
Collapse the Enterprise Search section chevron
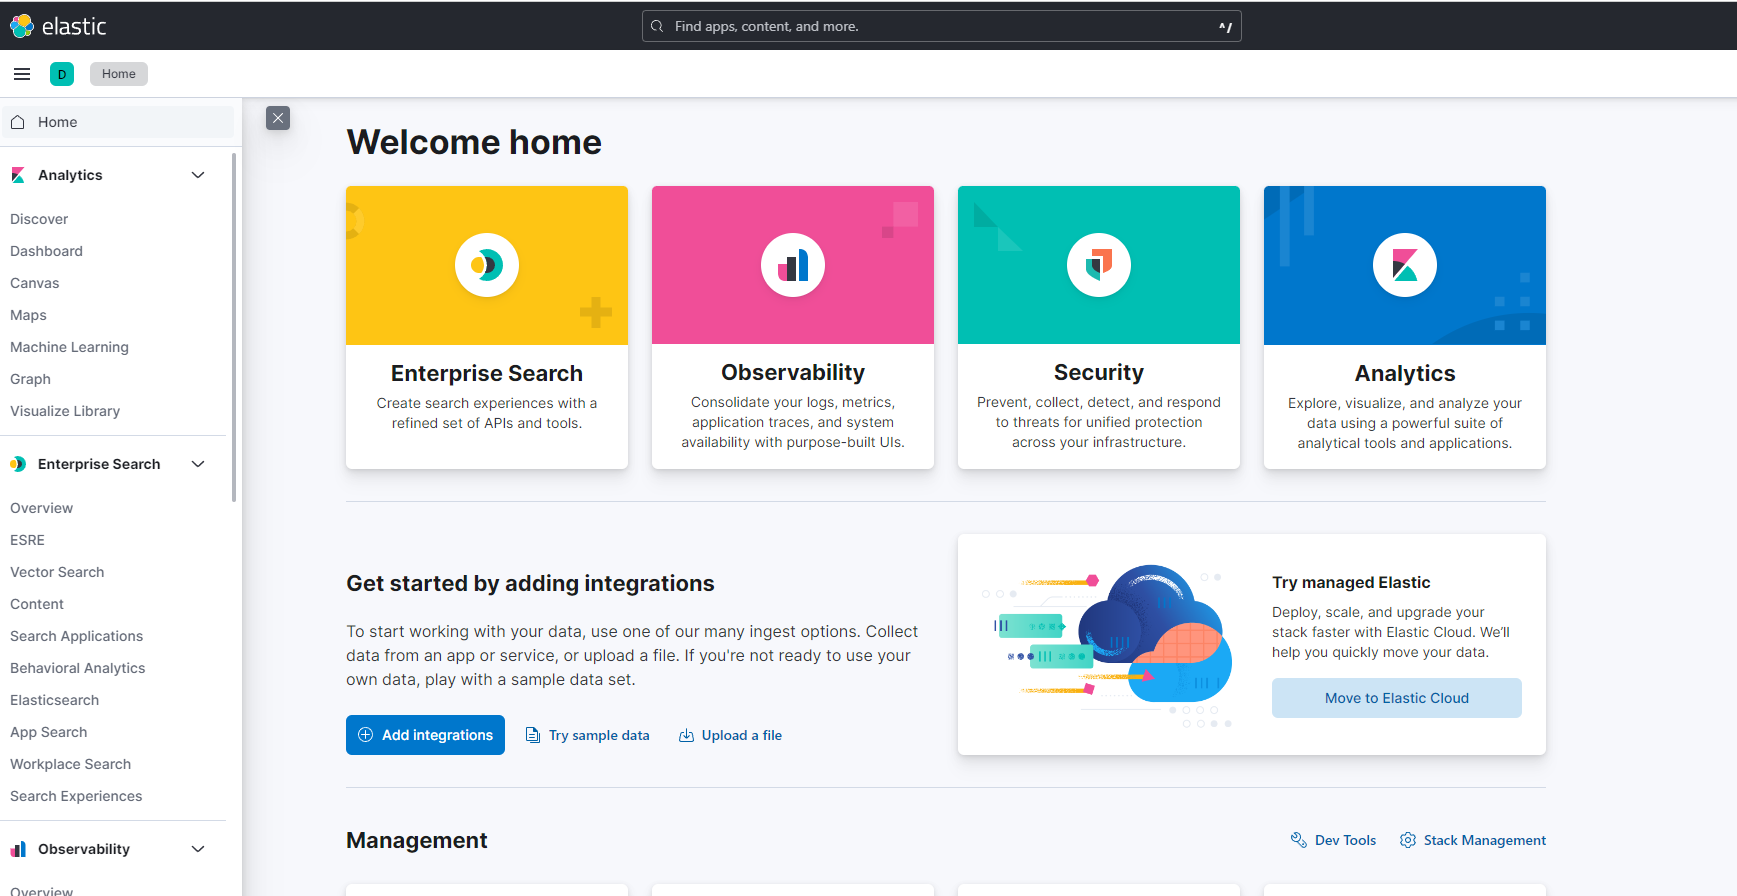coord(198,464)
